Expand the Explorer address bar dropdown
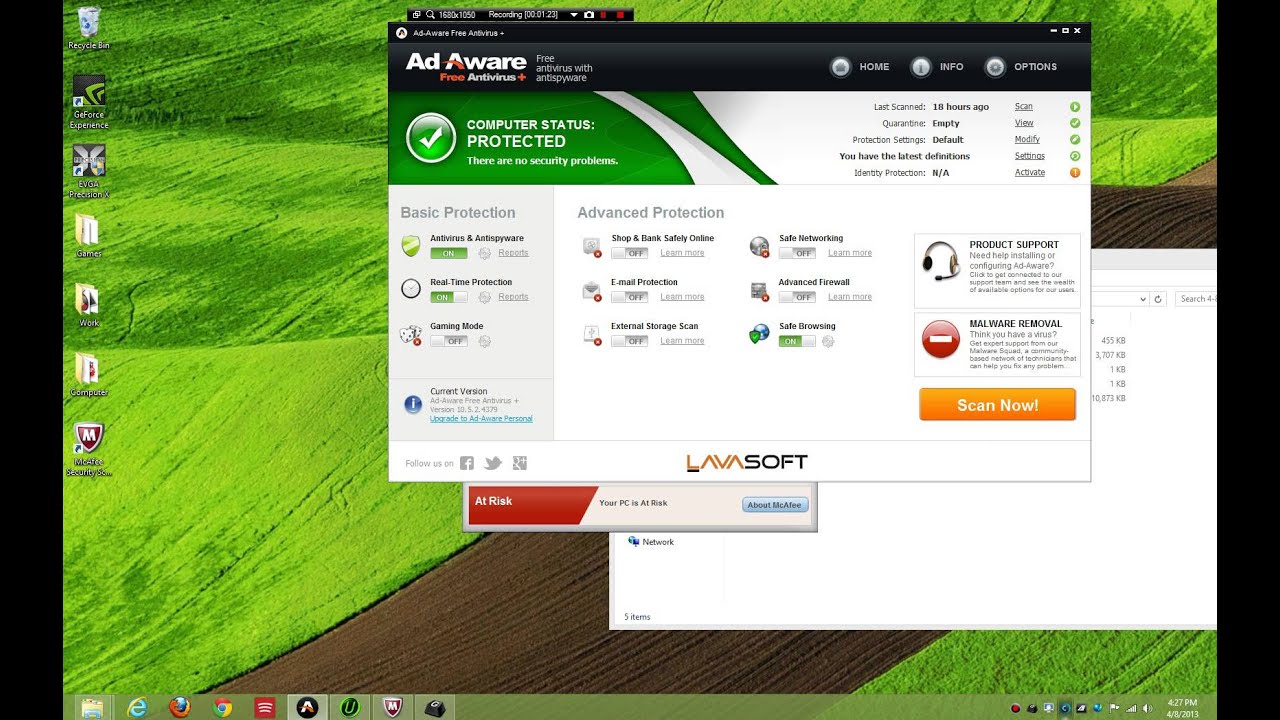 click(1143, 299)
